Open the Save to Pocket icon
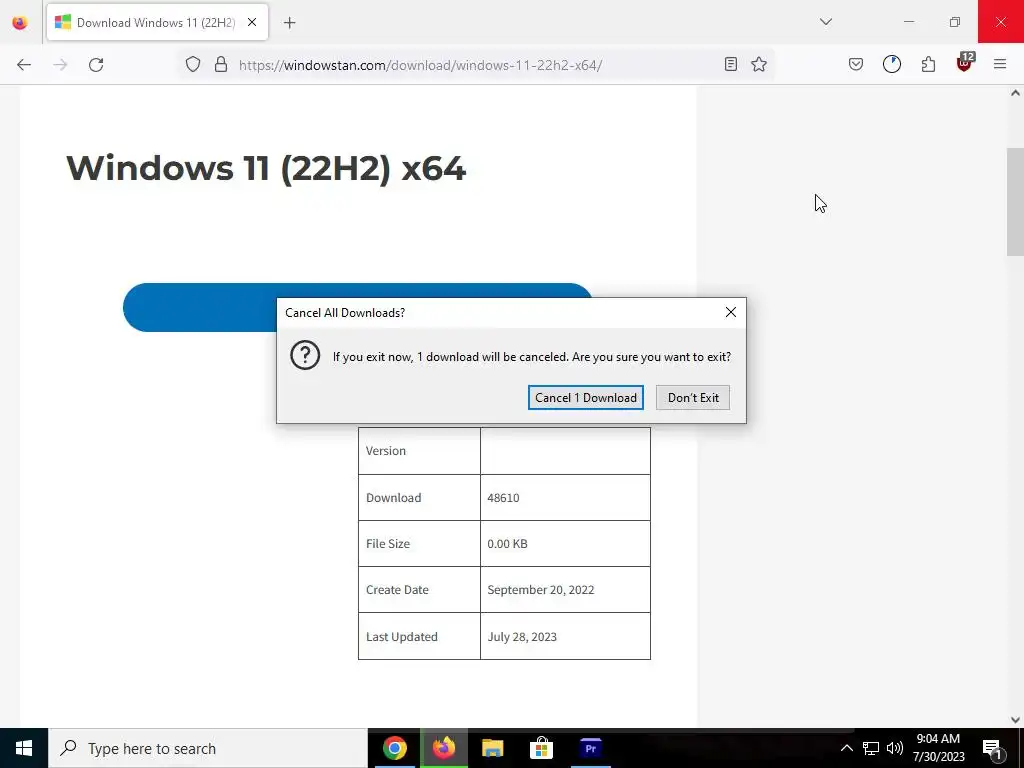The height and width of the screenshot is (768, 1024). (856, 64)
